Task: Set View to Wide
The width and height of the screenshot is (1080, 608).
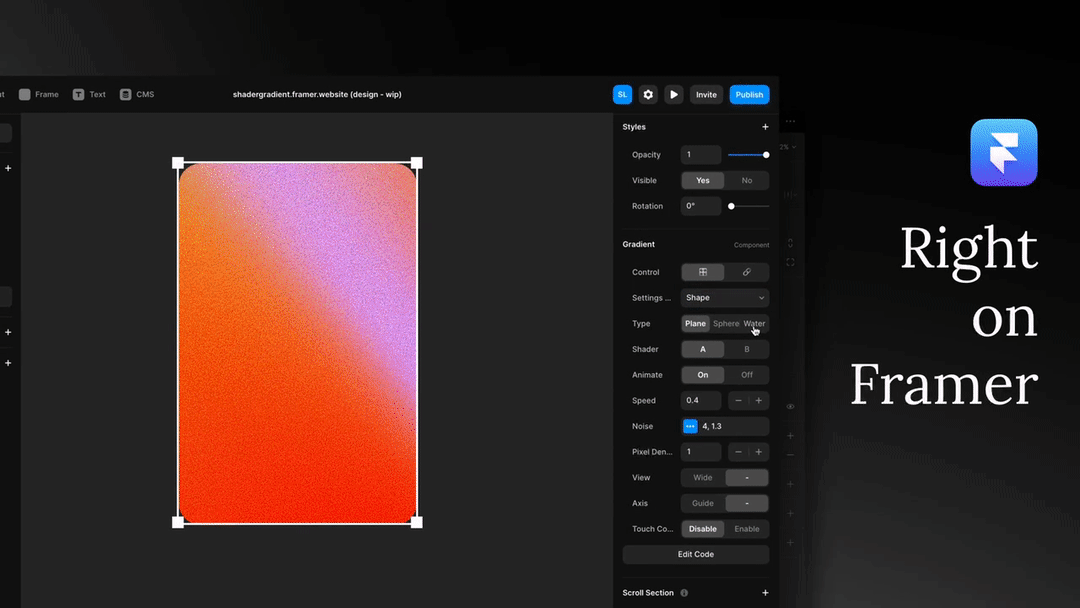Action: (x=703, y=477)
